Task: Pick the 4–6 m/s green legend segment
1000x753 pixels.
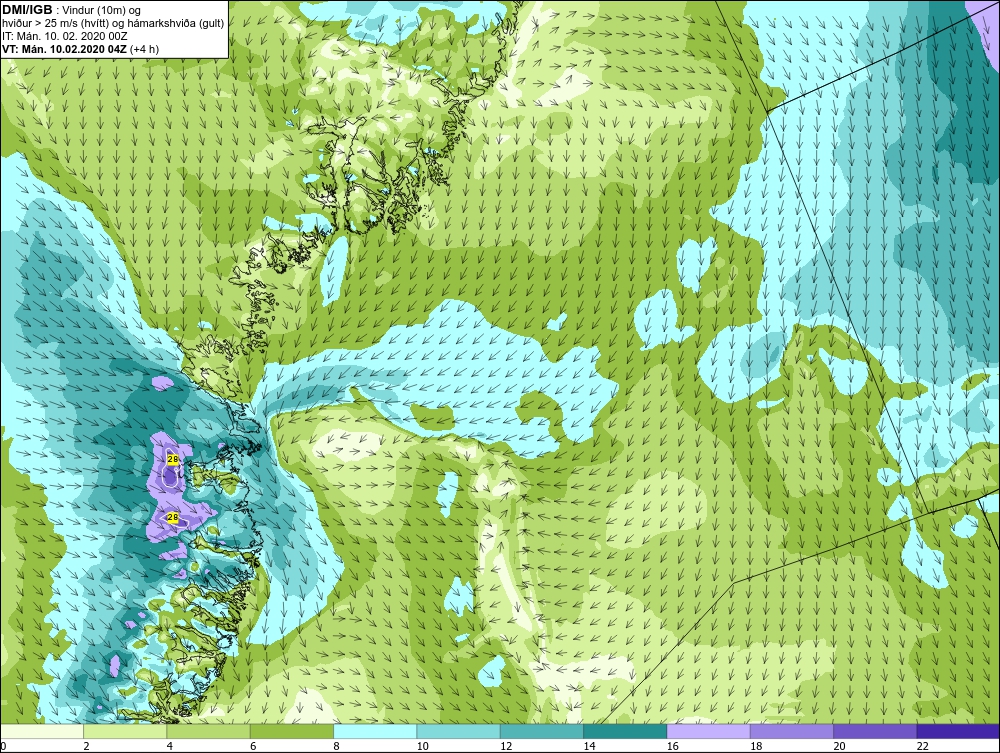Action: pos(209,732)
